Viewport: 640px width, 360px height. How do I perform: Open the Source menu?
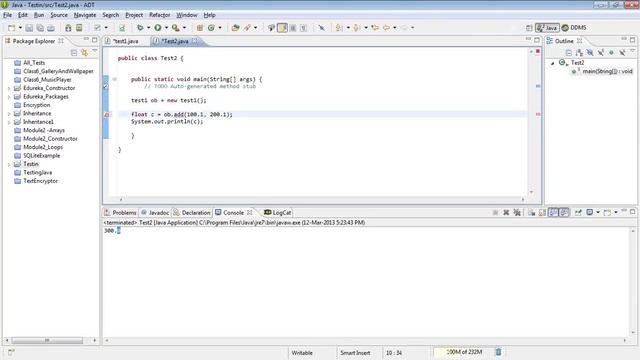[59, 15]
